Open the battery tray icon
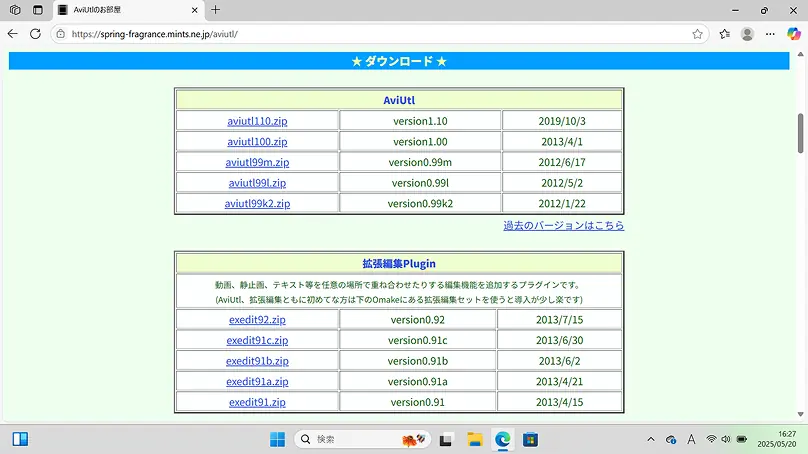Screen dimensions: 808x454 tap(742, 439)
